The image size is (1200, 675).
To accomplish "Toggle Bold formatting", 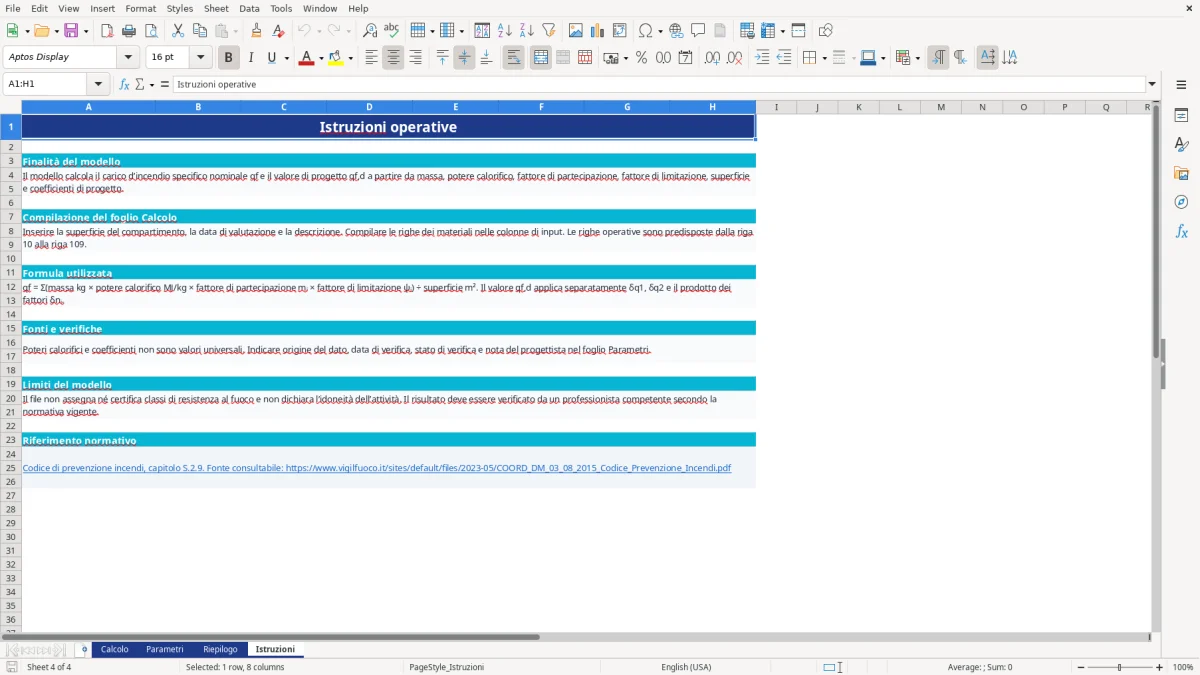I will 229,58.
